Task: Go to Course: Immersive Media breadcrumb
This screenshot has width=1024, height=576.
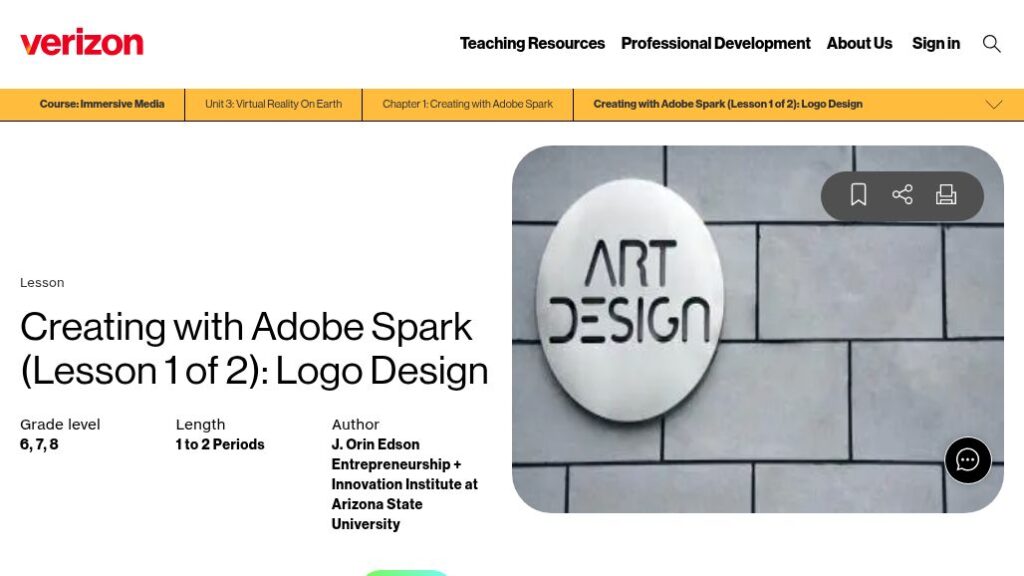Action: coord(102,104)
